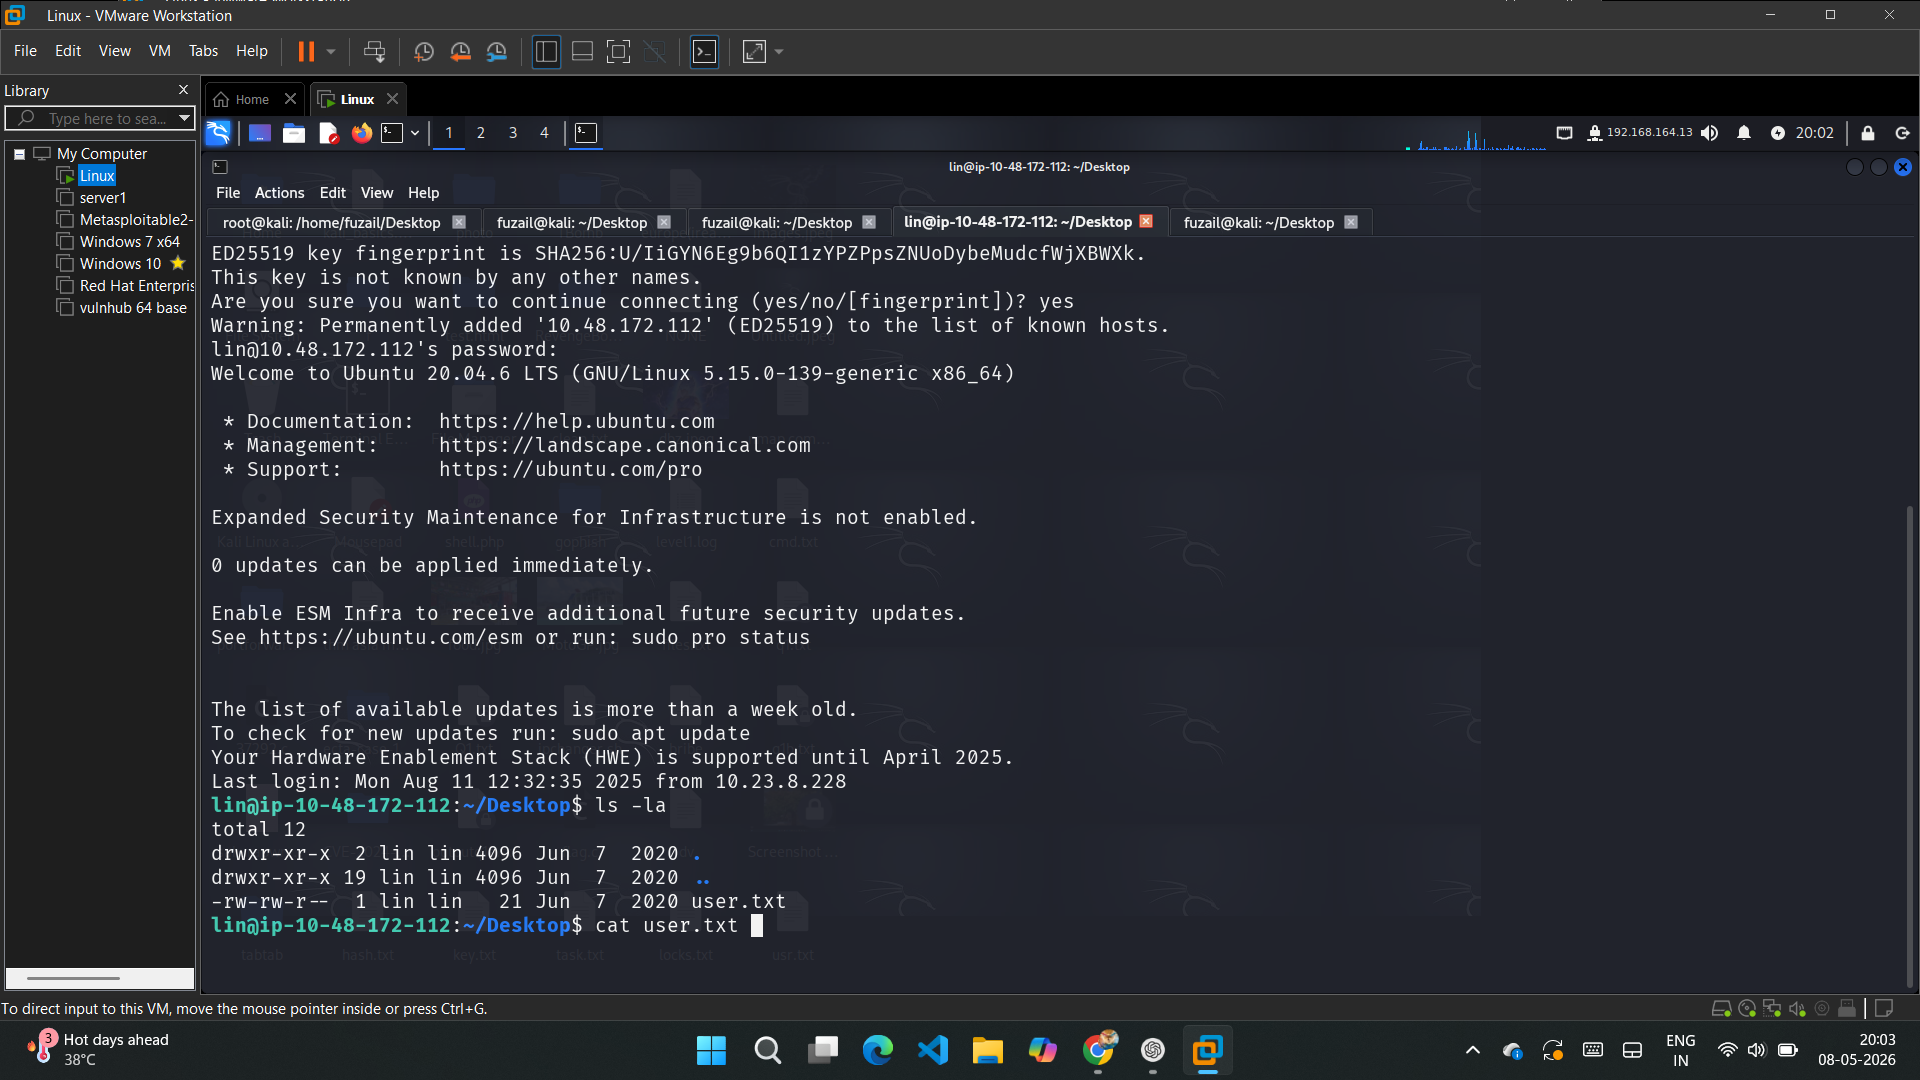Toggle the thumbnail bar view
Image resolution: width=1920 pixels, height=1080 pixels.
[x=582, y=51]
